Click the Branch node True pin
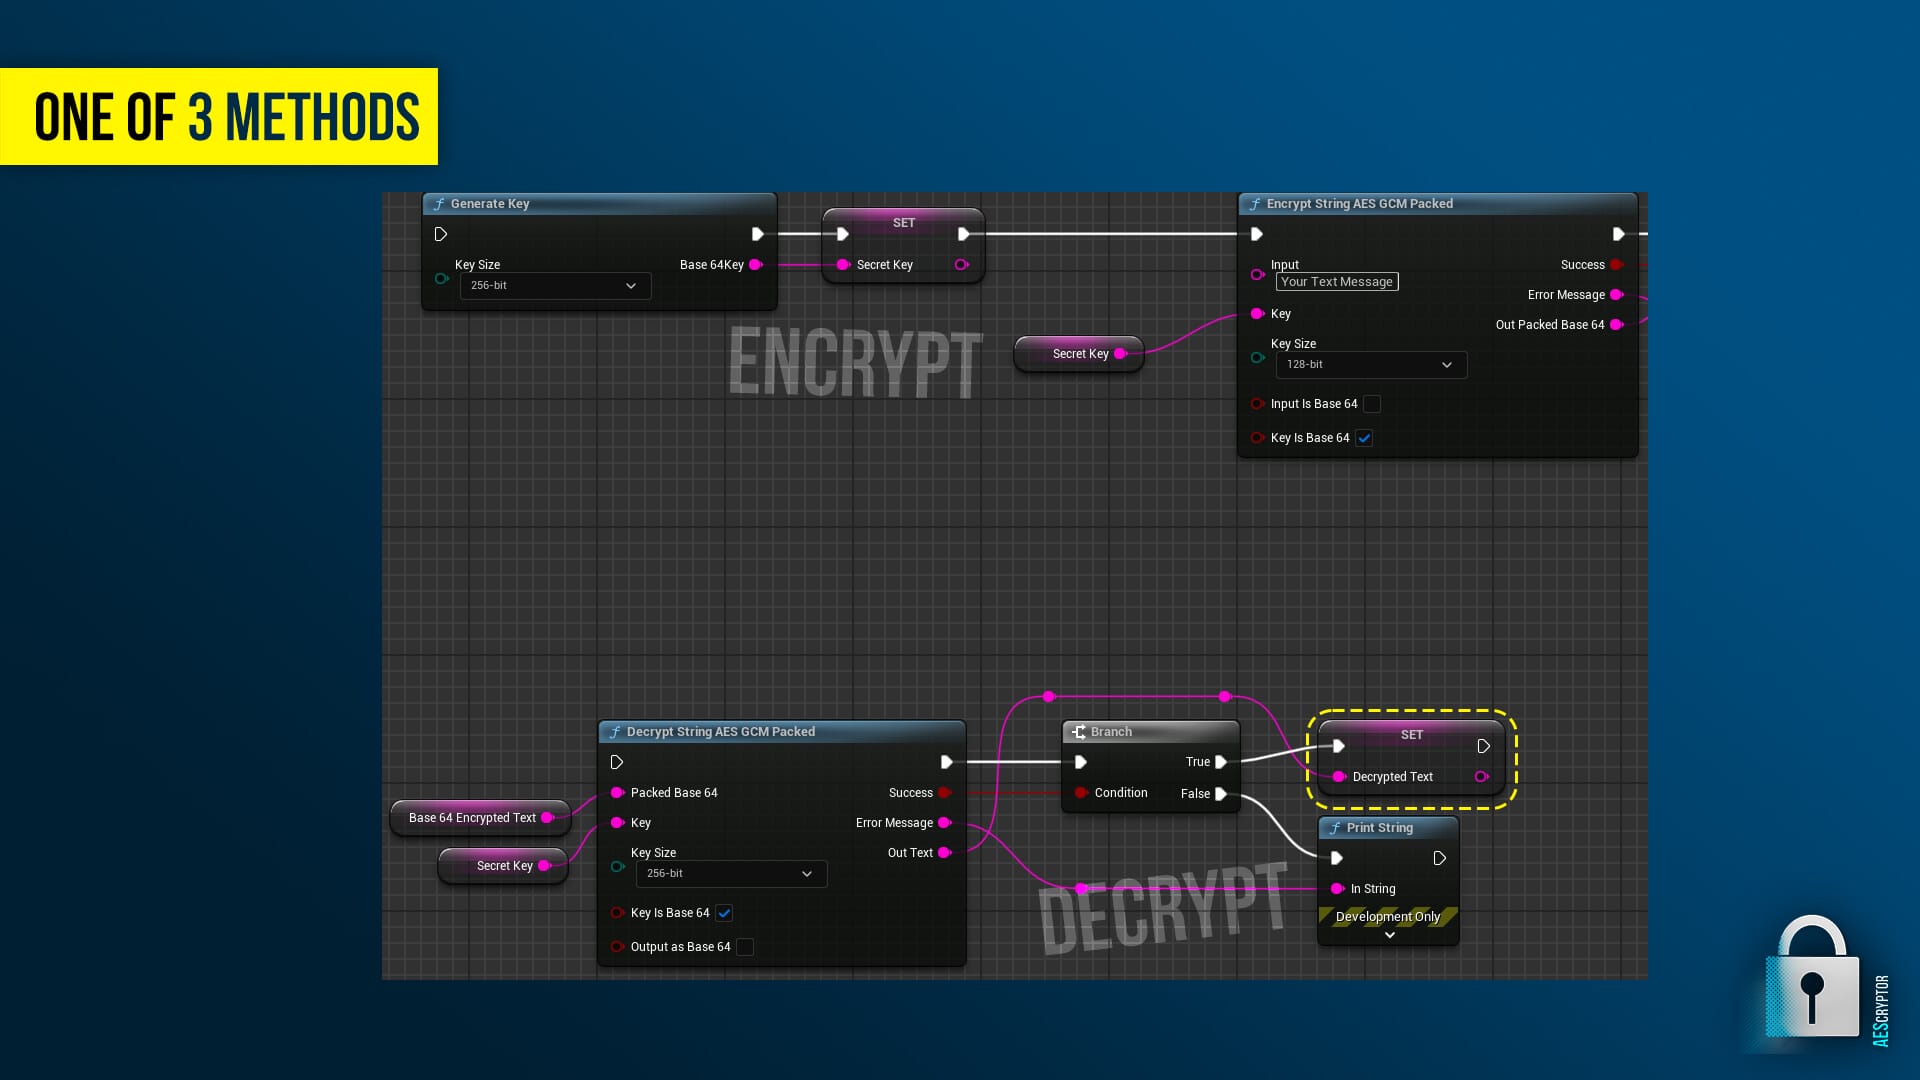The image size is (1920, 1080). tap(1221, 762)
